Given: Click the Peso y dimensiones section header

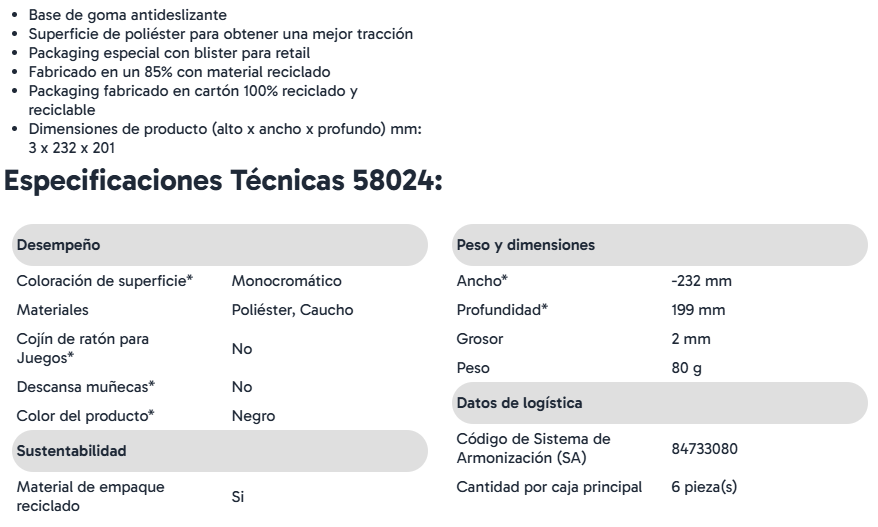Looking at the screenshot, I should tap(660, 245).
